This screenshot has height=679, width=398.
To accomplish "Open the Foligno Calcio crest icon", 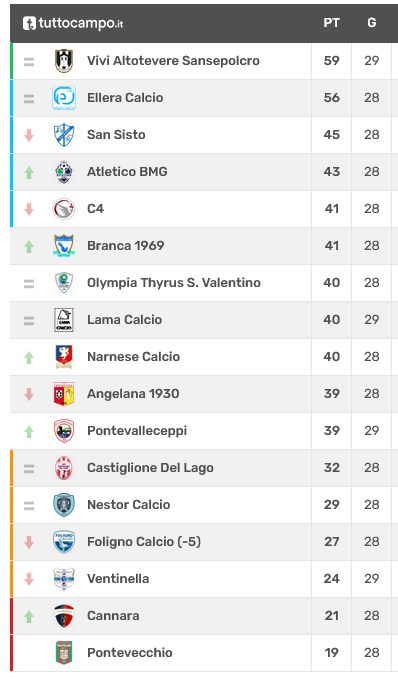I will [x=64, y=542].
